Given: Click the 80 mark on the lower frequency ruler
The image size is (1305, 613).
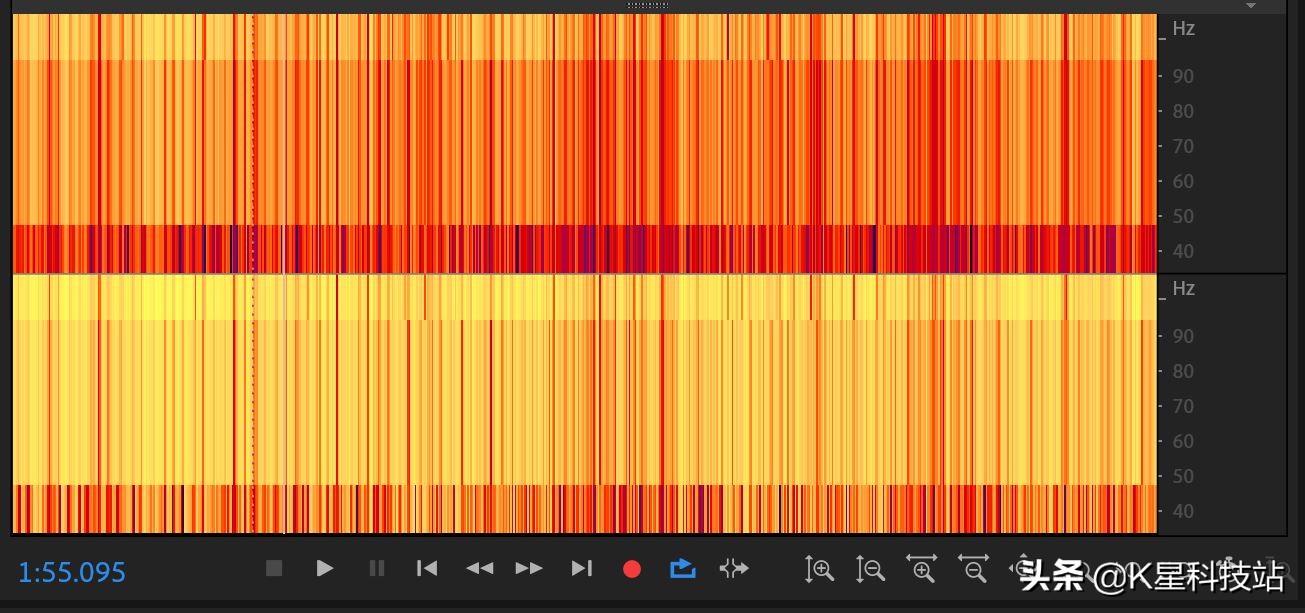Looking at the screenshot, I should [1183, 371].
